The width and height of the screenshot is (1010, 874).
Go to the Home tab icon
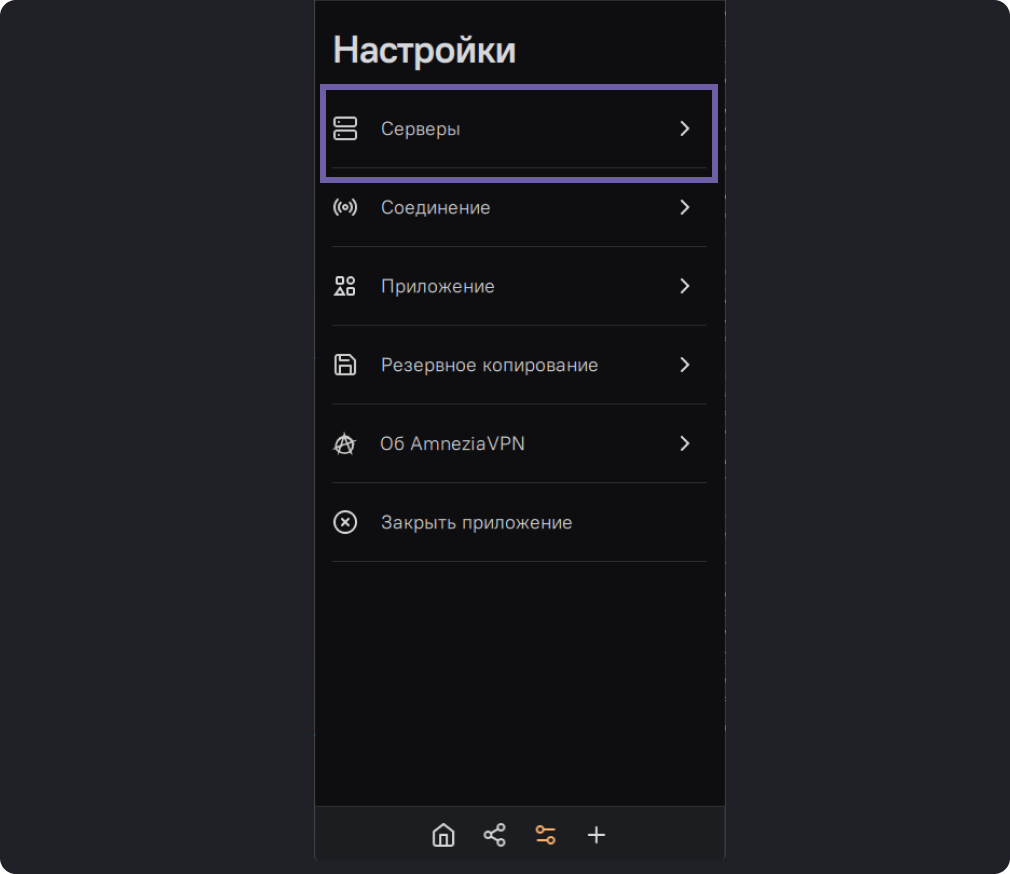pyautogui.click(x=443, y=835)
